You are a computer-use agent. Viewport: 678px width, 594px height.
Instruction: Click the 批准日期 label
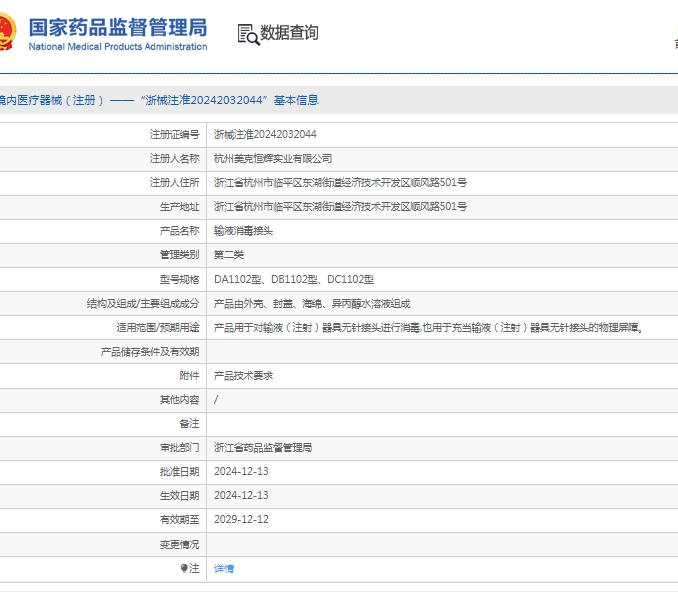pyautogui.click(x=179, y=471)
